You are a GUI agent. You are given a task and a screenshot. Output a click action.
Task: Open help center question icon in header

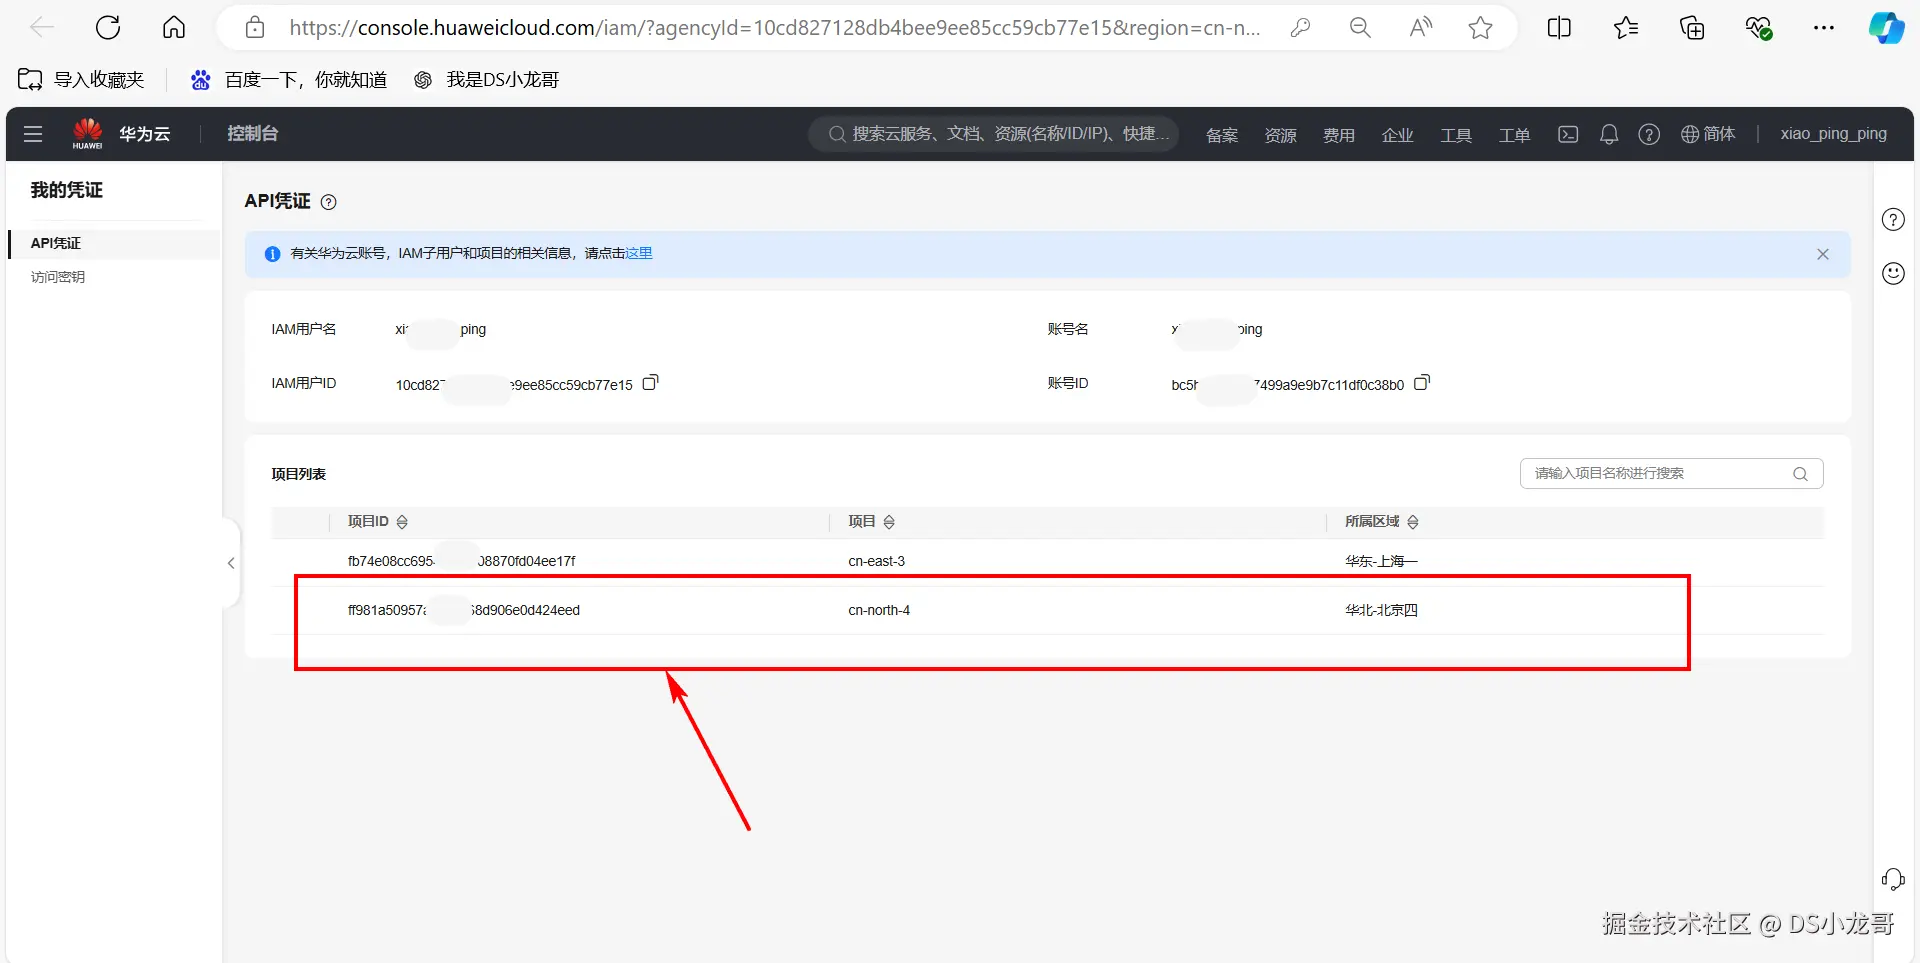pyautogui.click(x=1649, y=134)
